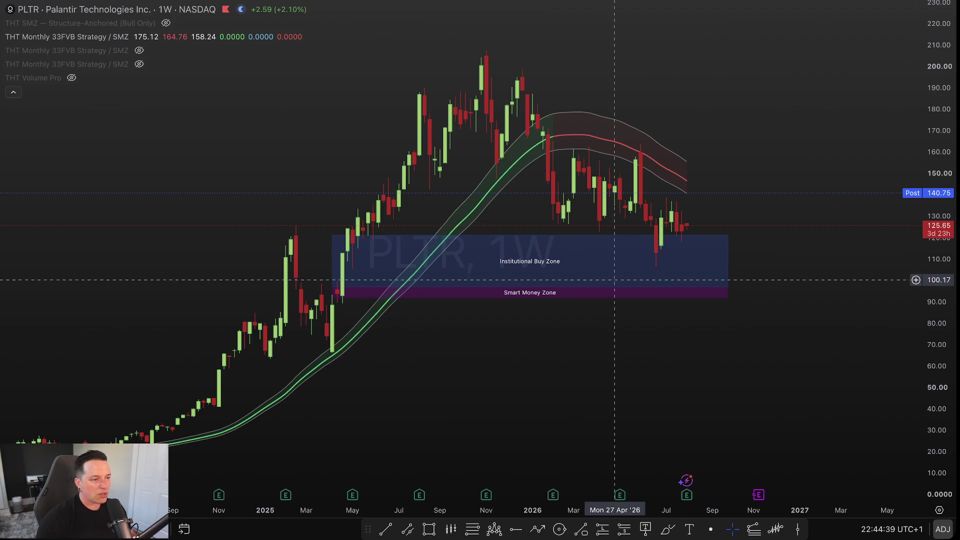Select the Rectangle drawing tool
This screenshot has height=540, width=960.
coord(429,529)
